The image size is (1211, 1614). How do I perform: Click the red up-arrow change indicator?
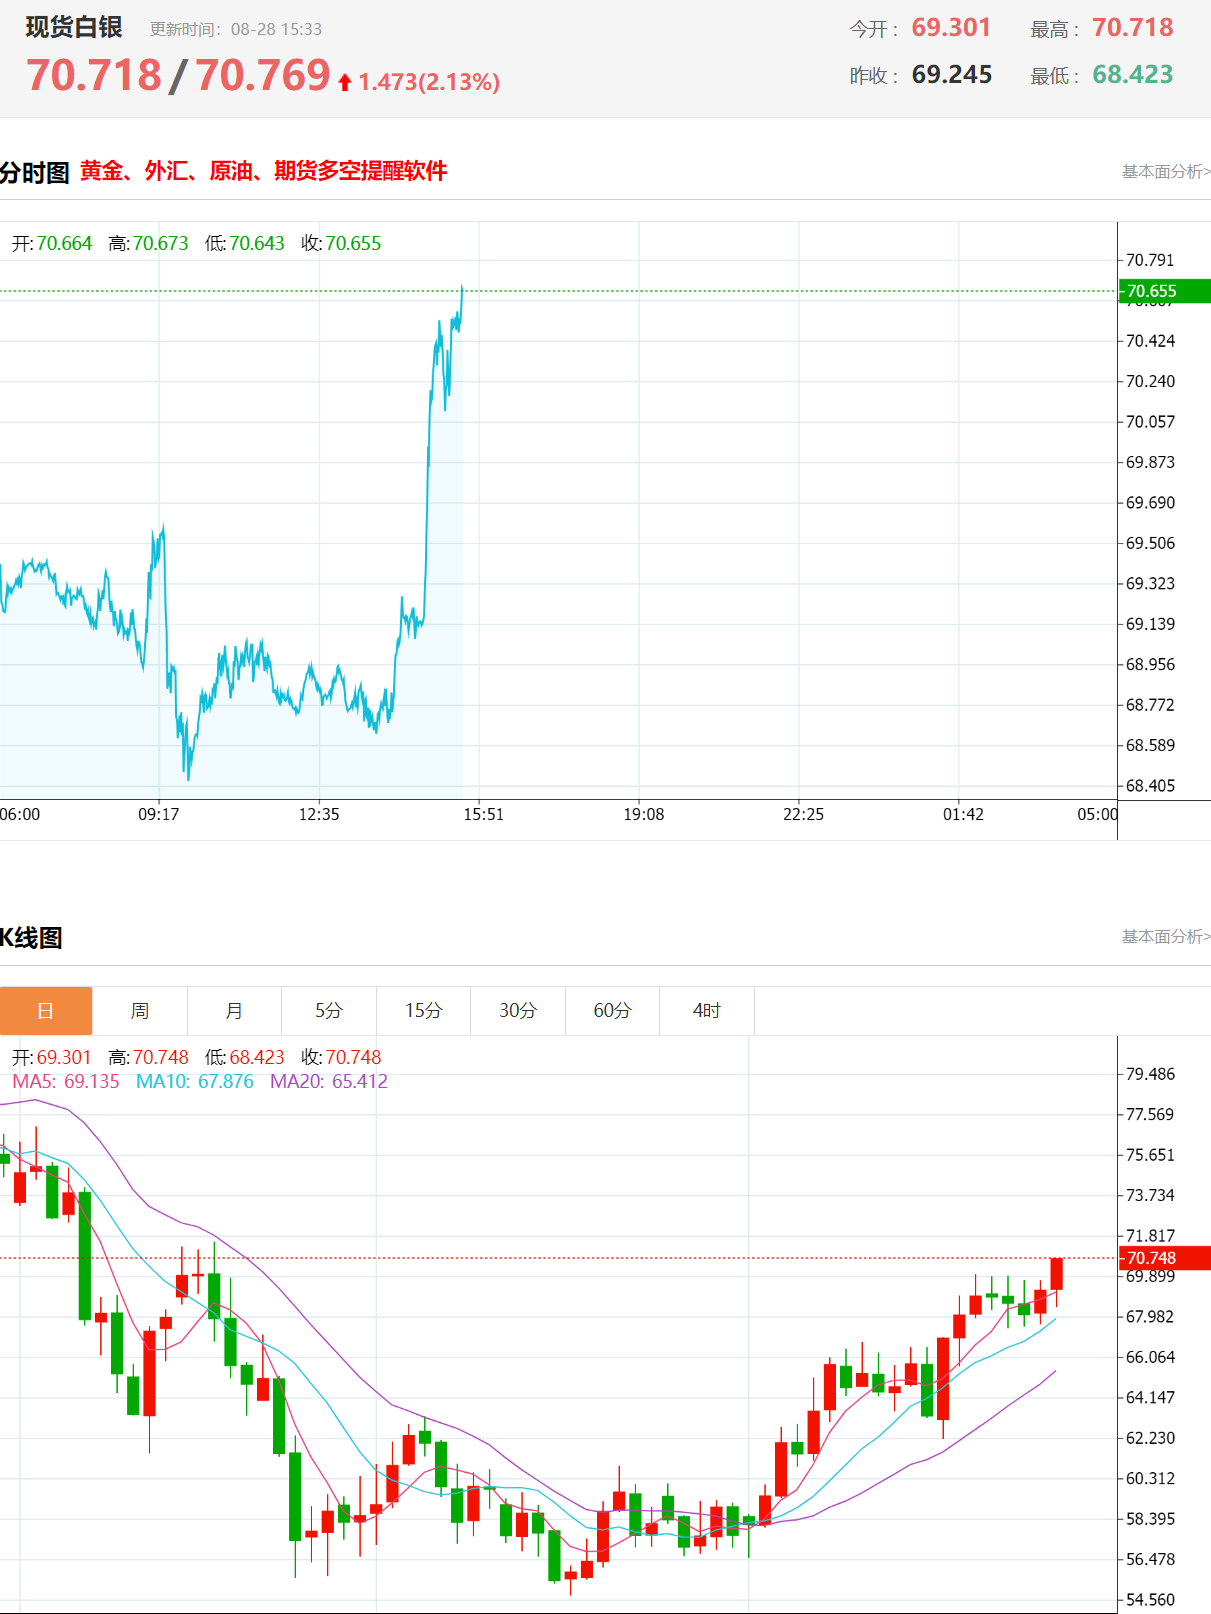[345, 82]
